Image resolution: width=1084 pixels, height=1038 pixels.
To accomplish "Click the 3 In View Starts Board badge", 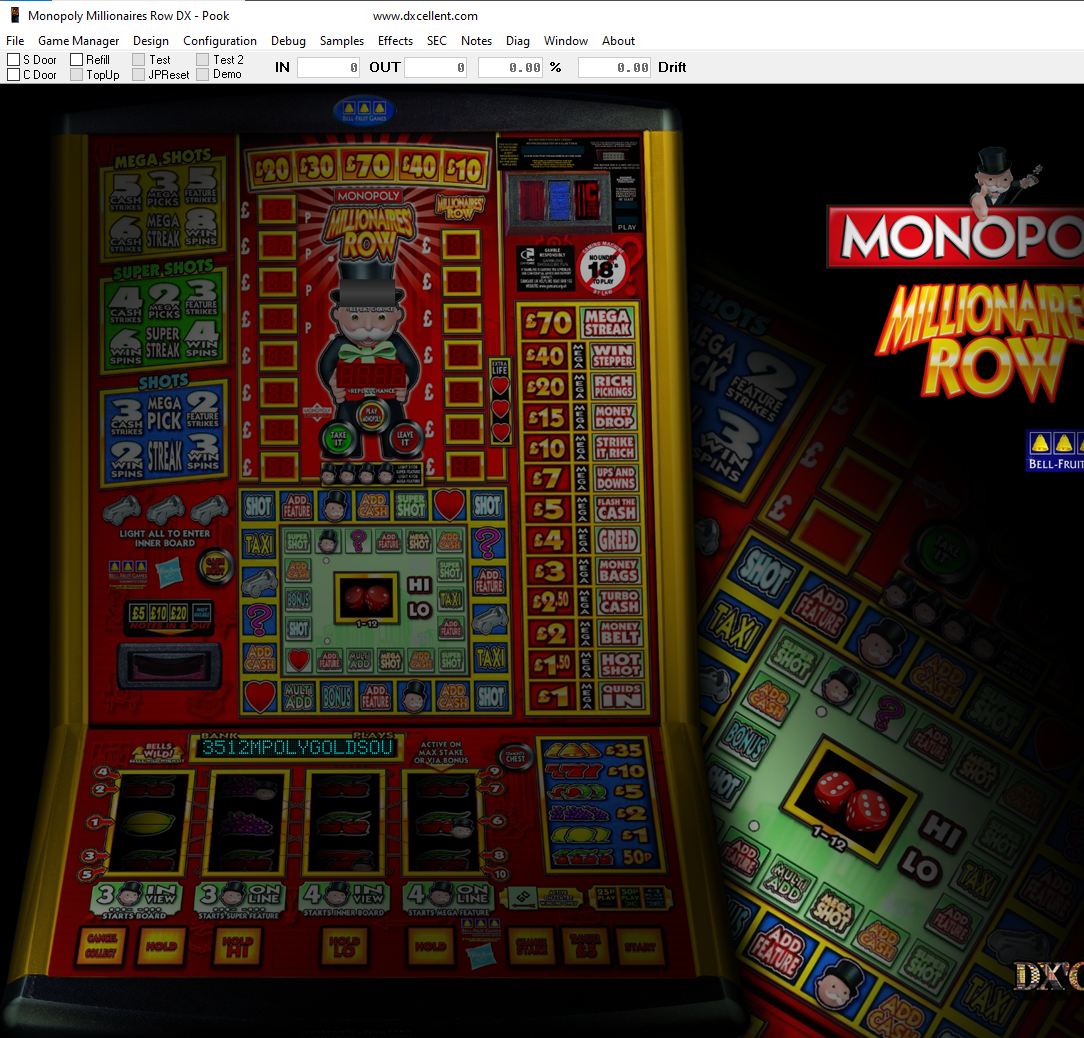I will pyautogui.click(x=138, y=900).
